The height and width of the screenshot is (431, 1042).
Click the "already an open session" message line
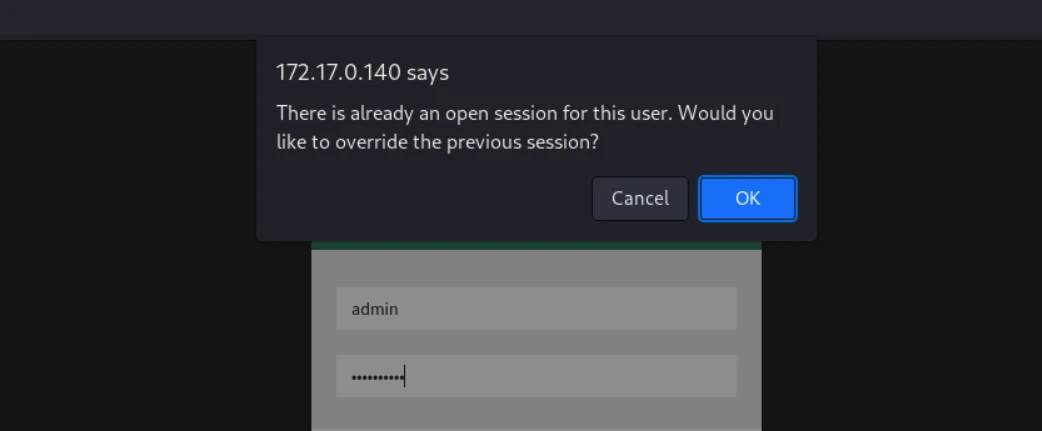pos(524,113)
